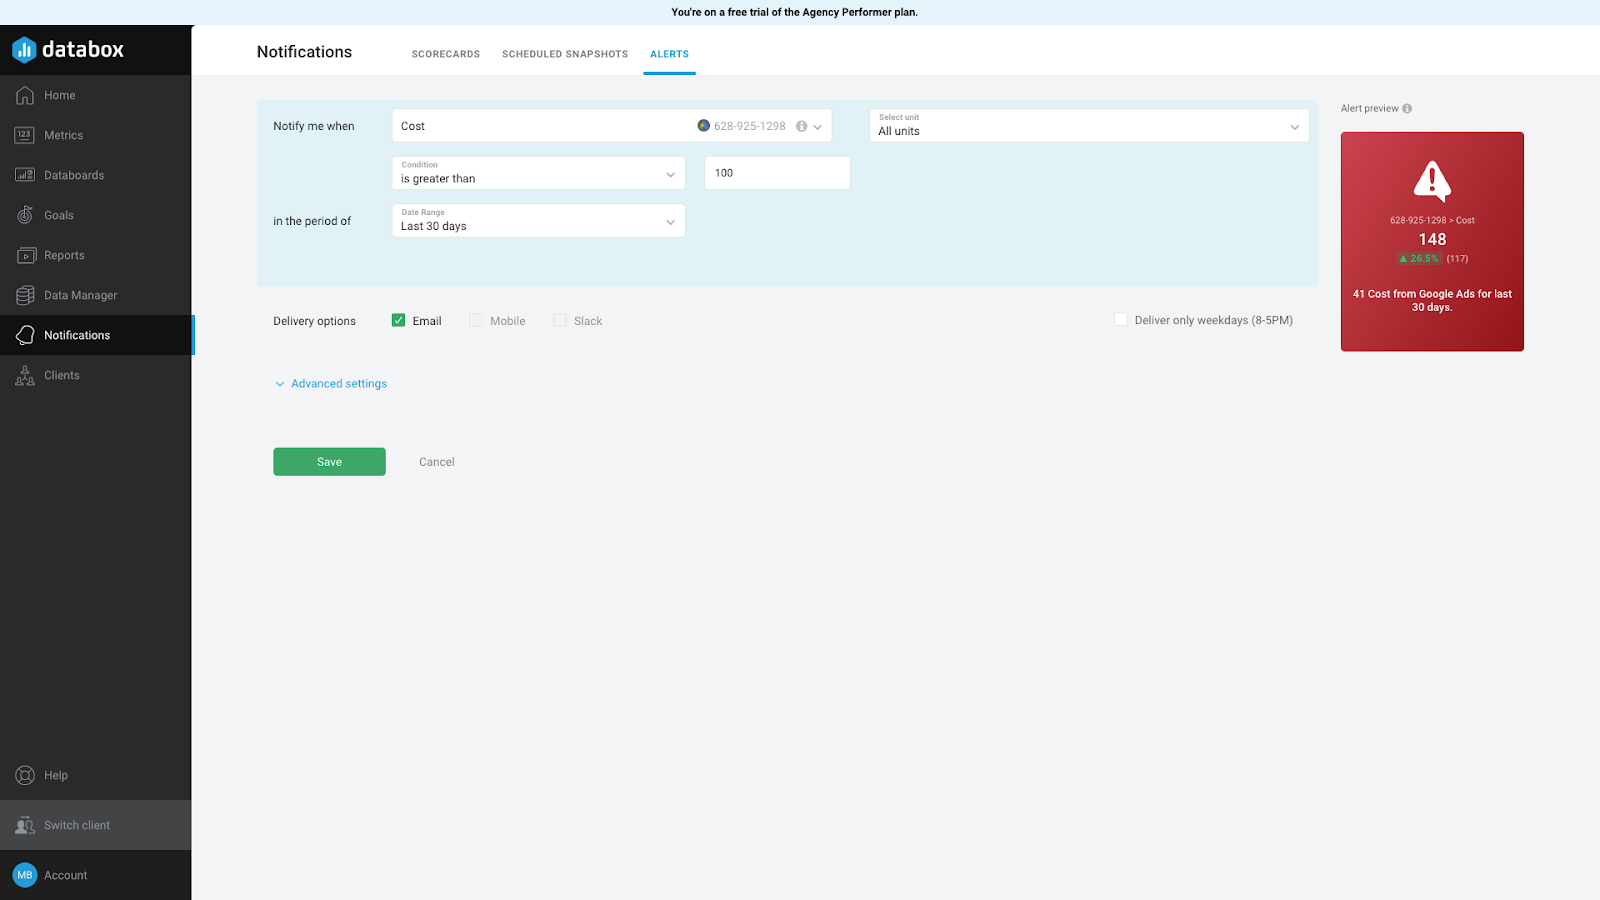Click the 26.5% change indicator in preview
Viewport: 1600px width, 900px height.
[1419, 258]
